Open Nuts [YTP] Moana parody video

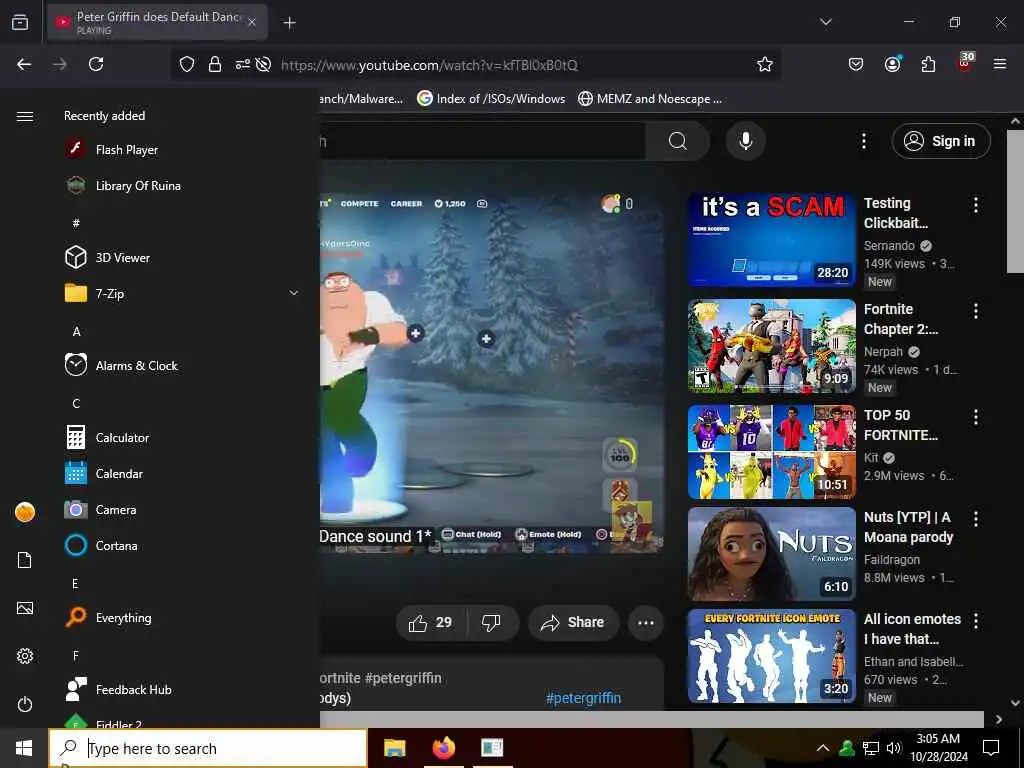pos(771,554)
